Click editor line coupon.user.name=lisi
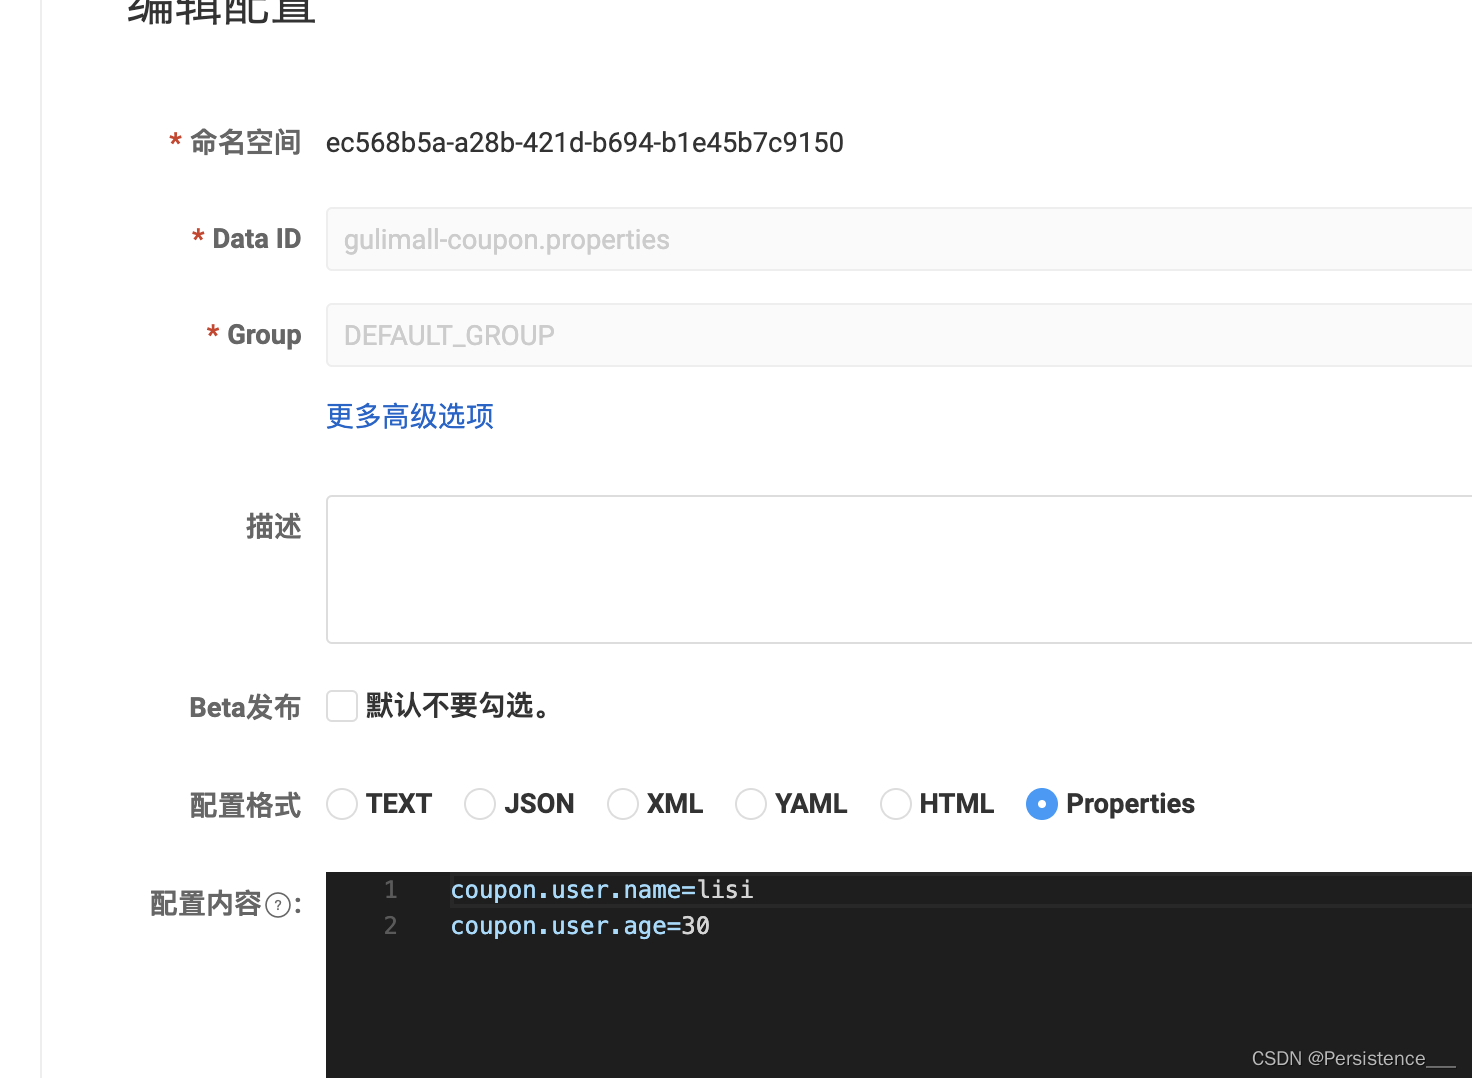 tap(602, 889)
